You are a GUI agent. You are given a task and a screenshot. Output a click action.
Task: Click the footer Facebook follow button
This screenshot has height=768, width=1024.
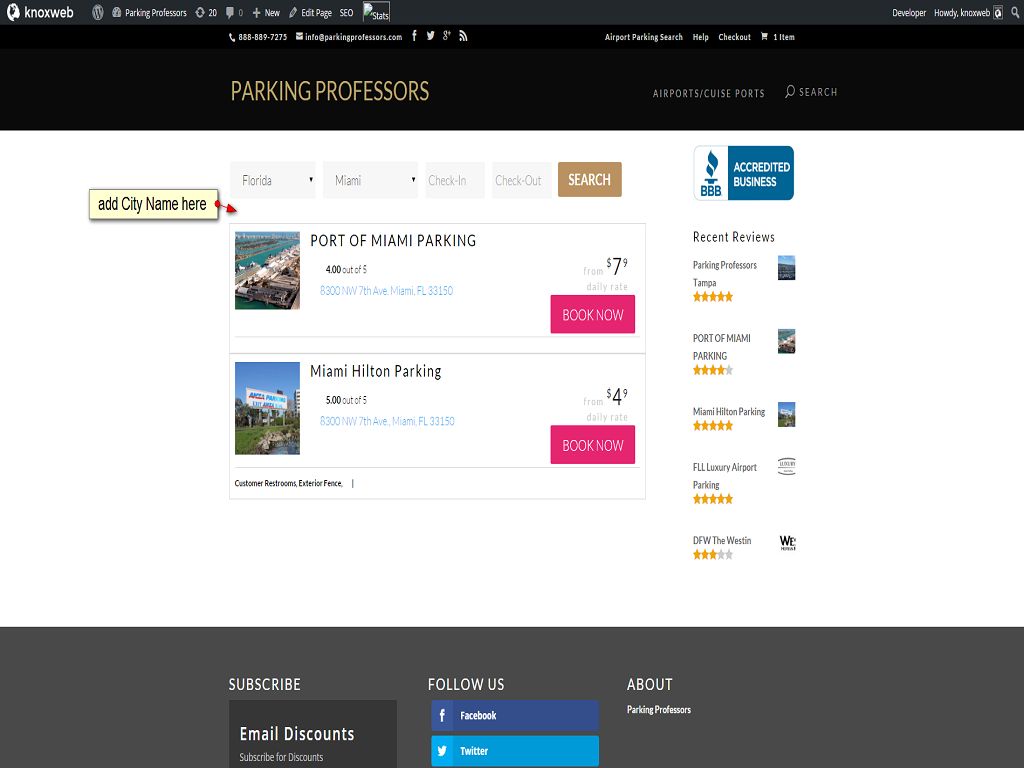[515, 716]
